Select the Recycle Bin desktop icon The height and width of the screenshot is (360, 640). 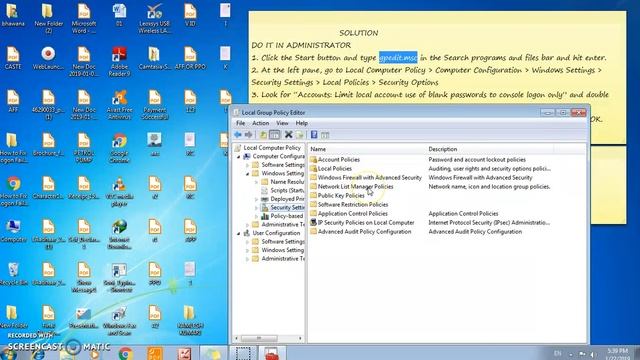point(13,273)
